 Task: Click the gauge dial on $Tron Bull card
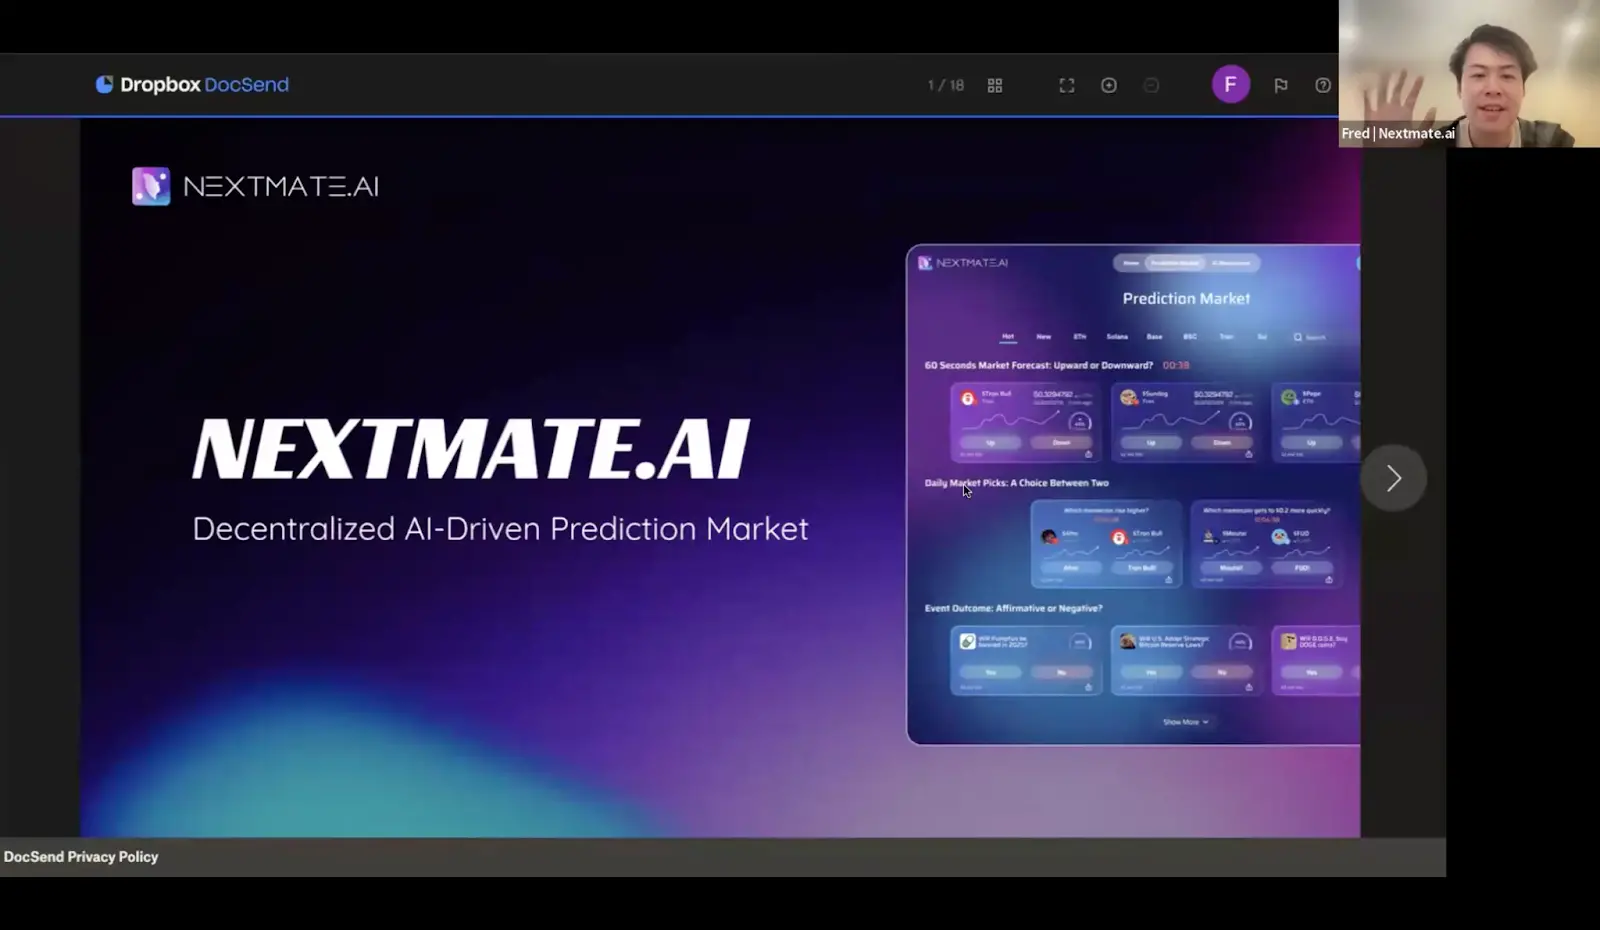coord(1080,422)
